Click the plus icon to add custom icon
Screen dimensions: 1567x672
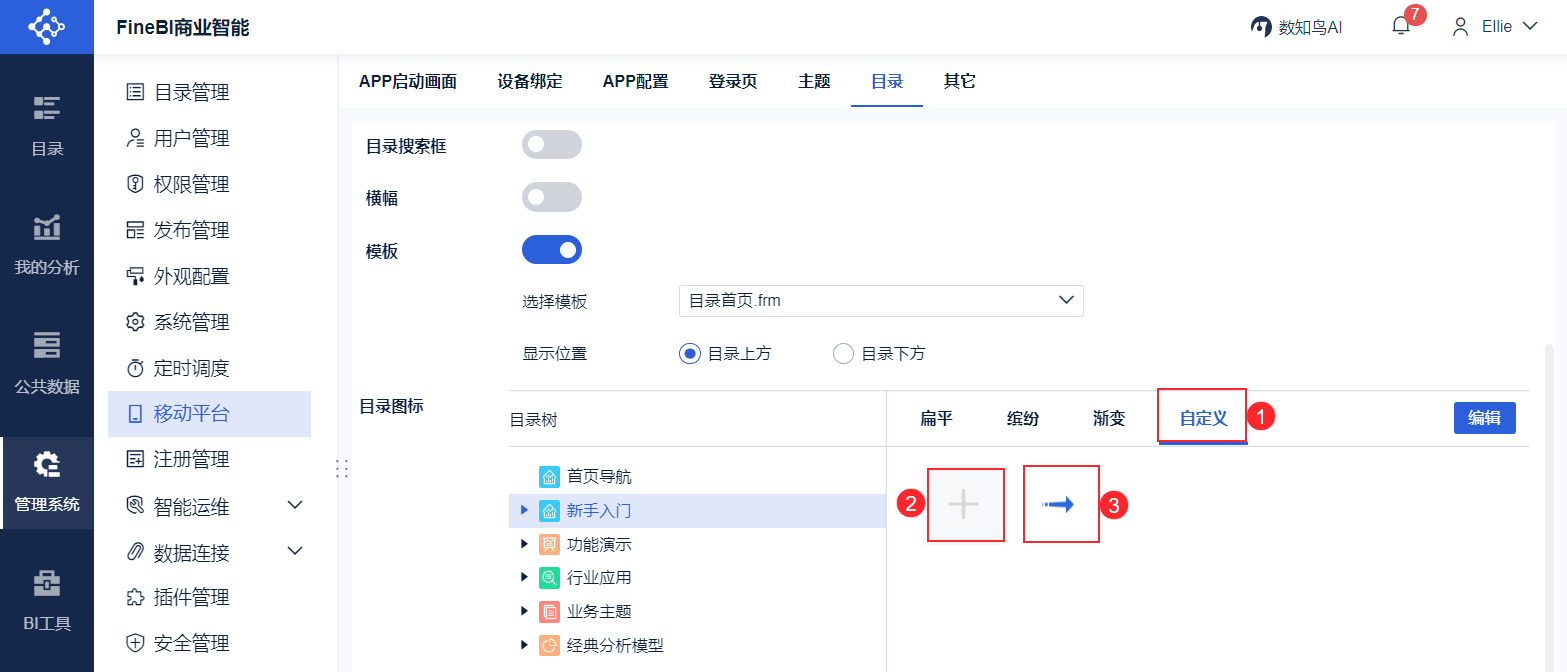tap(964, 505)
